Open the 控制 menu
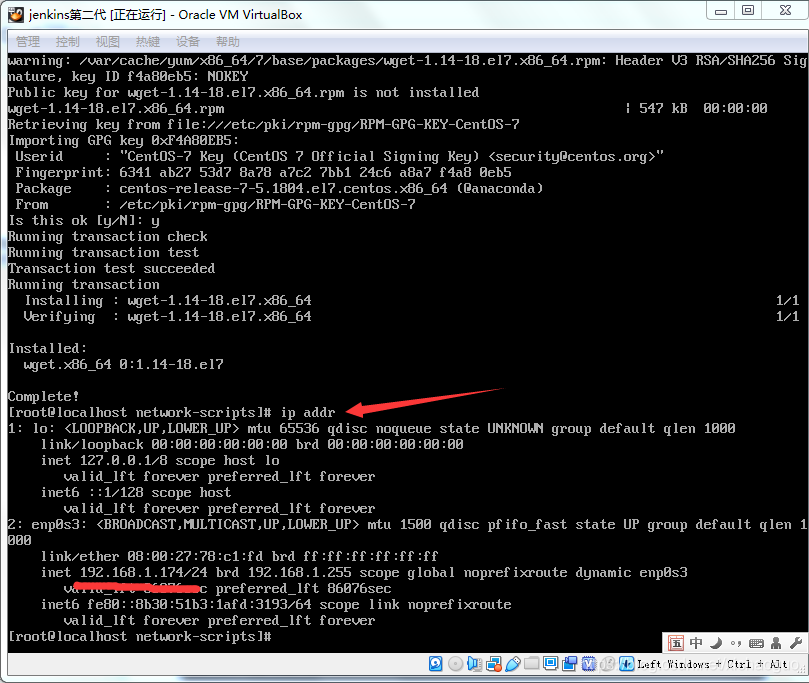809x683 pixels. click(68, 42)
